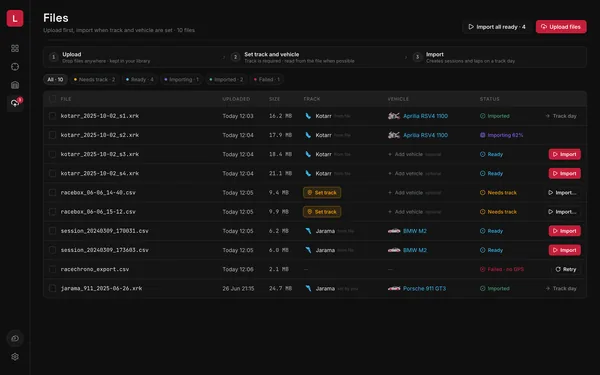Click Kotarr track outline icon in kotarr s3 row

pos(308,154)
